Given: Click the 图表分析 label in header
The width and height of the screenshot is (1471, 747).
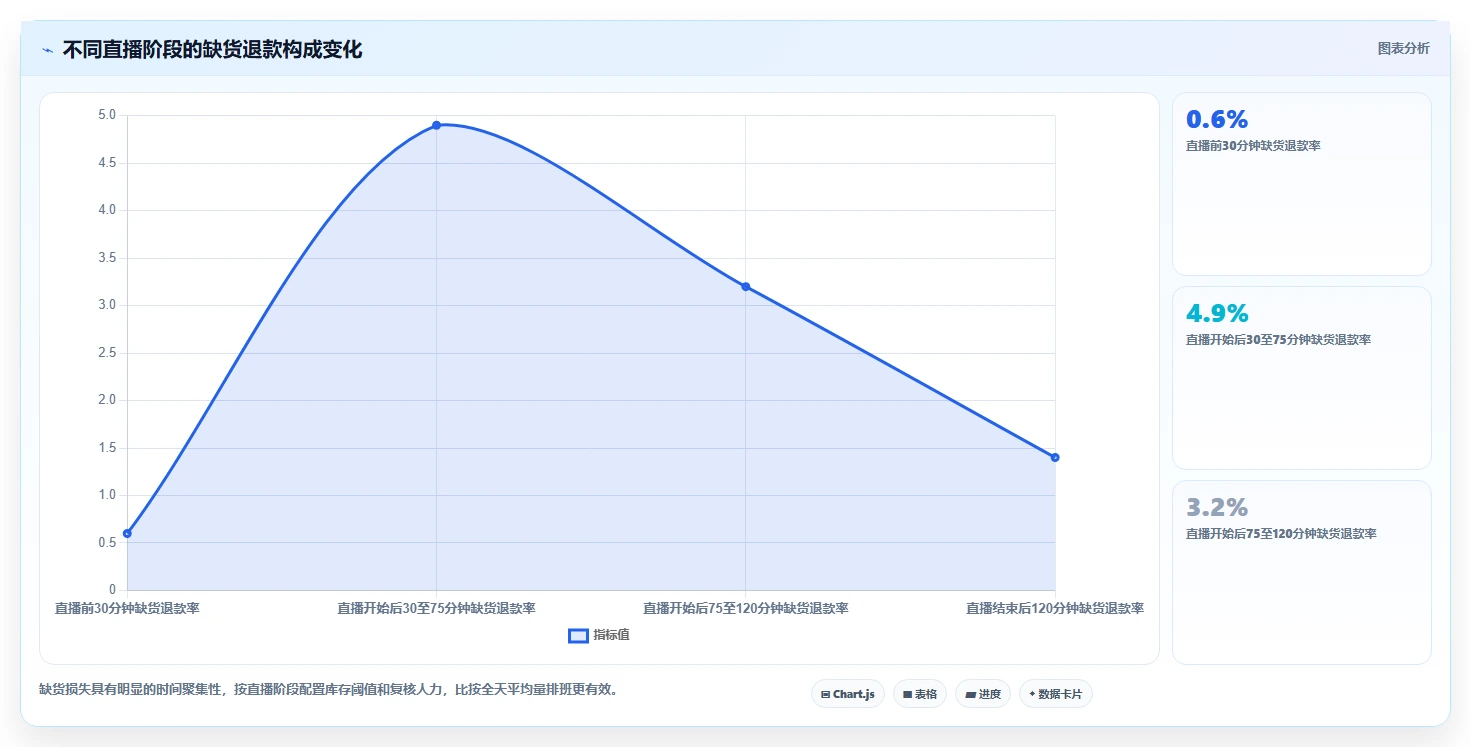Looking at the screenshot, I should 1404,48.
